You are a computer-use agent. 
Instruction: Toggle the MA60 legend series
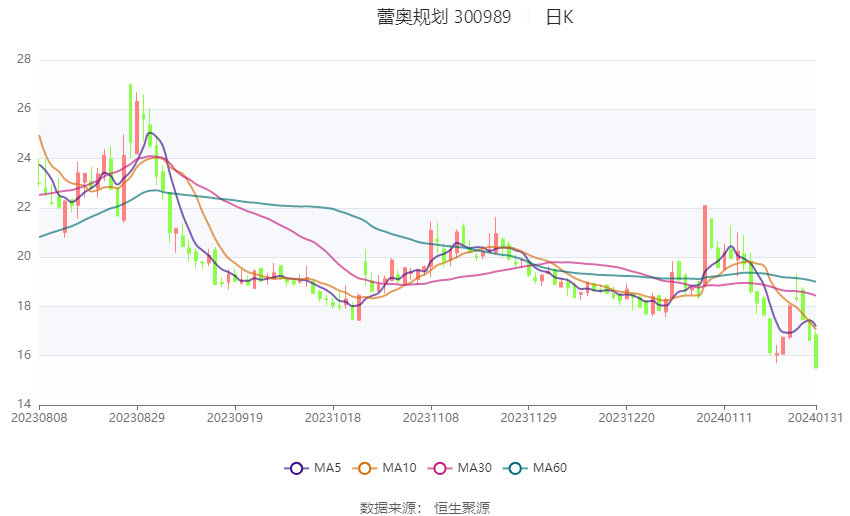click(535, 468)
